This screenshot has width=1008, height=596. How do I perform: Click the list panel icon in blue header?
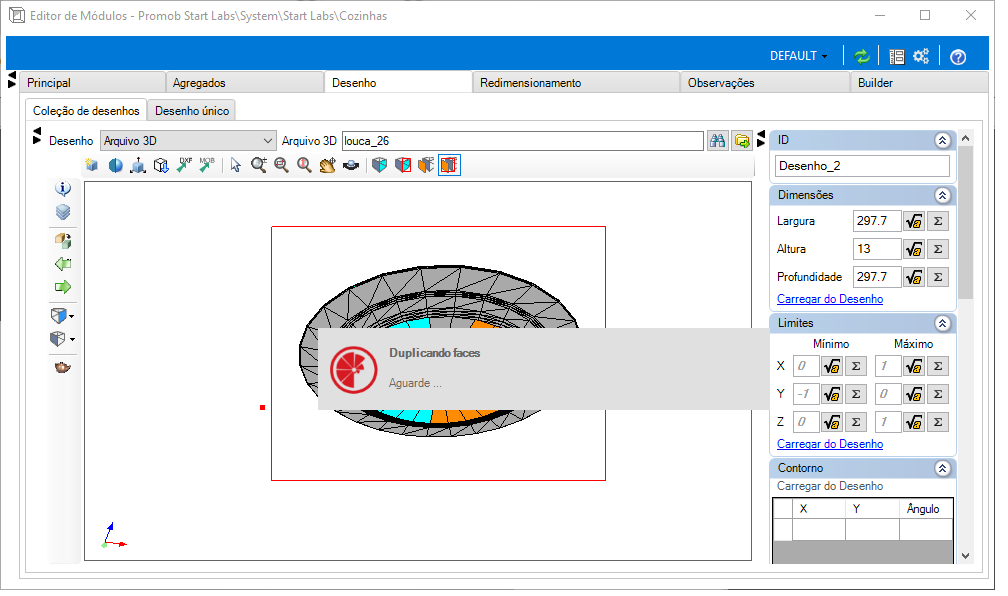coord(897,57)
